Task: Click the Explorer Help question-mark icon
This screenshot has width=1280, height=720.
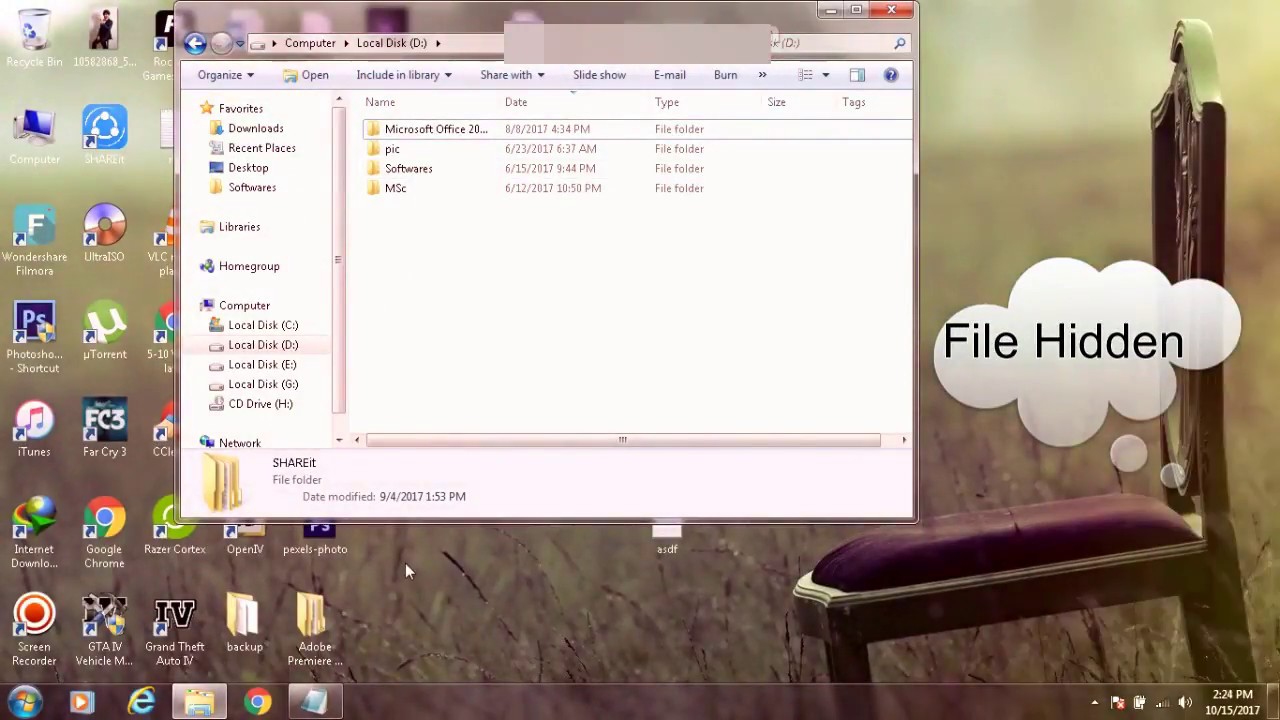Action: point(892,75)
